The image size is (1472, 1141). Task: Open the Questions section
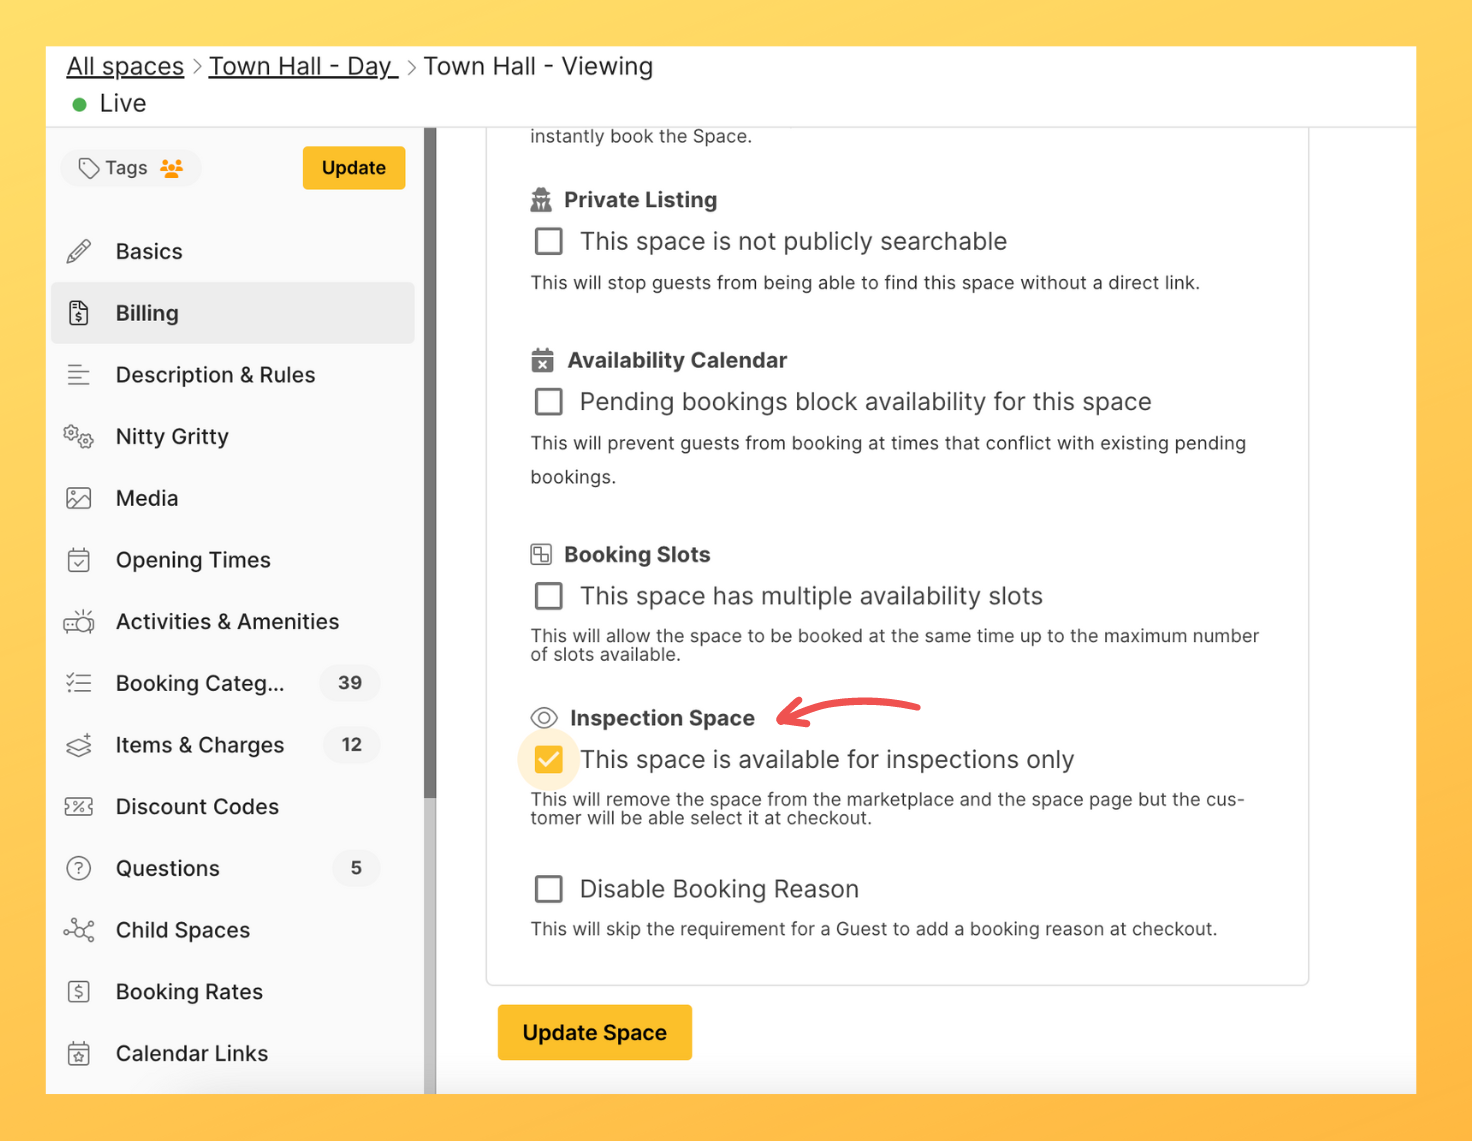(232, 868)
